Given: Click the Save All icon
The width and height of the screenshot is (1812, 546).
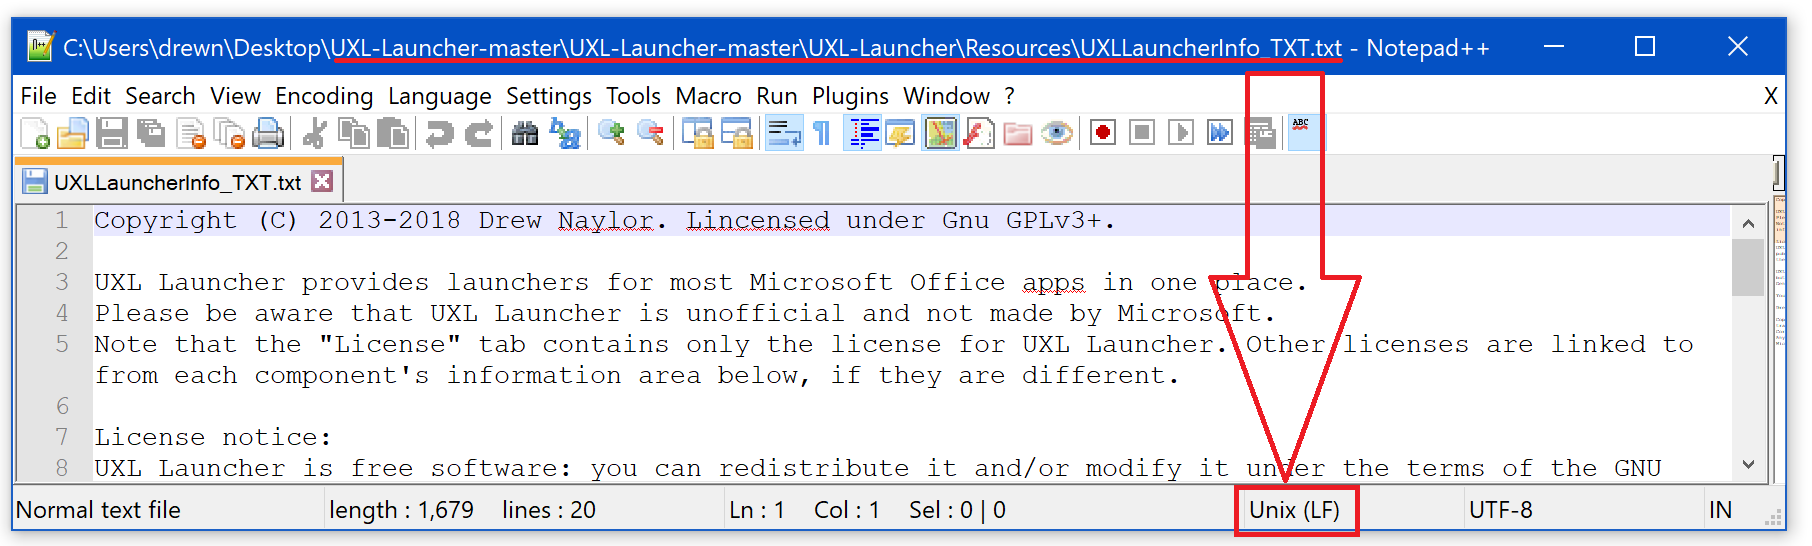Looking at the screenshot, I should 151,133.
